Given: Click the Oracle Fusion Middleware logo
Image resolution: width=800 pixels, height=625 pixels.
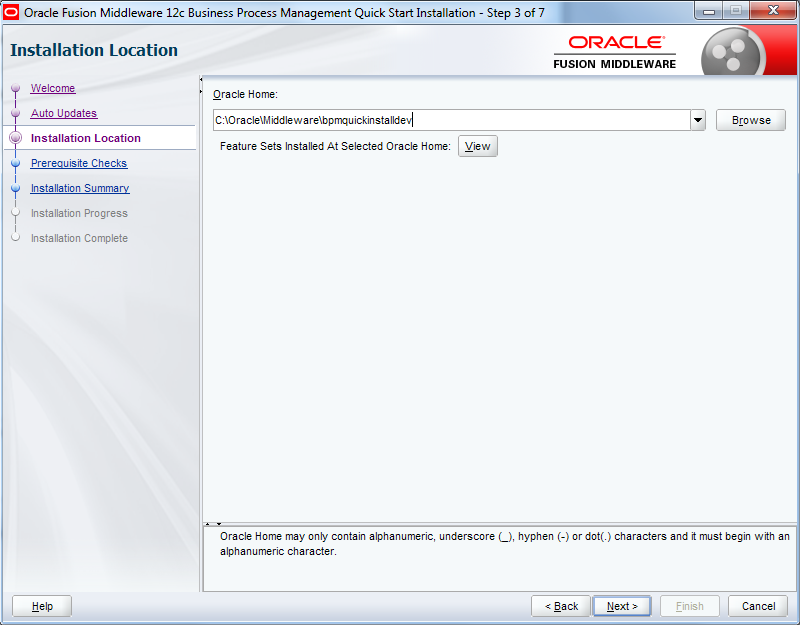Looking at the screenshot, I should [x=614, y=52].
